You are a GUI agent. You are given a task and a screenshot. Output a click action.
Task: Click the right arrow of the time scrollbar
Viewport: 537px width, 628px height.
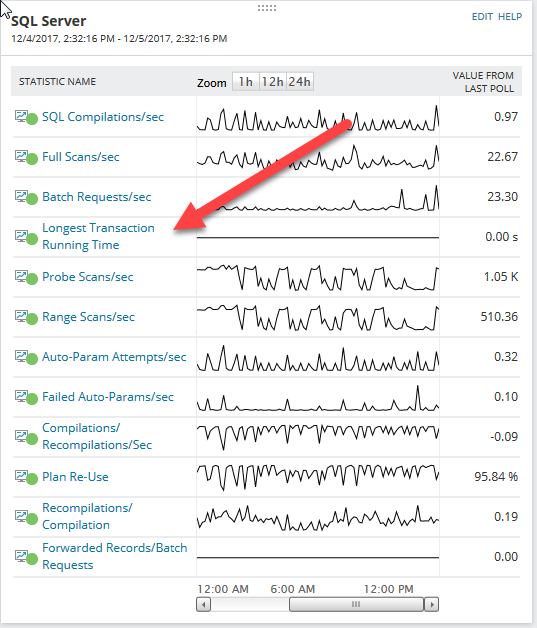coord(431,604)
